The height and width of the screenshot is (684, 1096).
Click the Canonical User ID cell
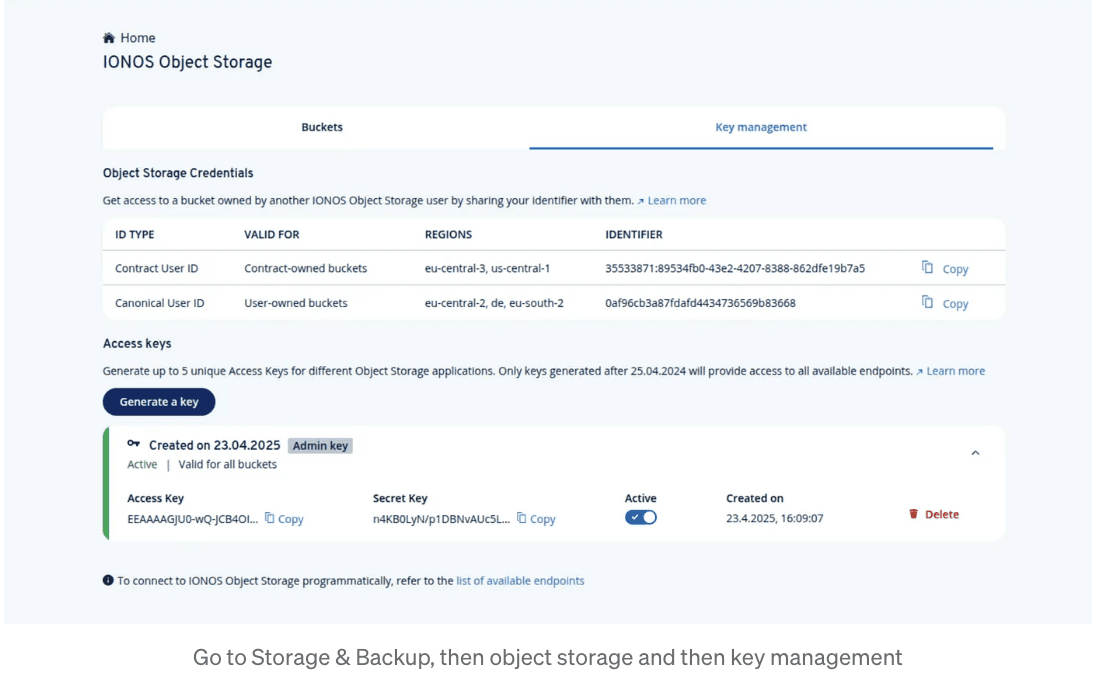pos(159,303)
